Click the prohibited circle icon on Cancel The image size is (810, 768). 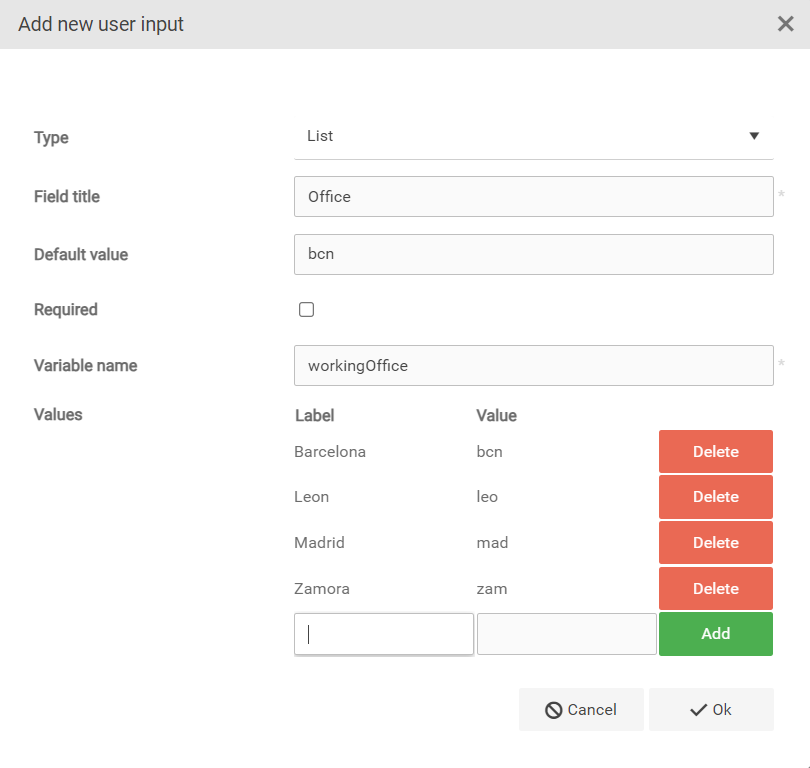click(x=553, y=710)
